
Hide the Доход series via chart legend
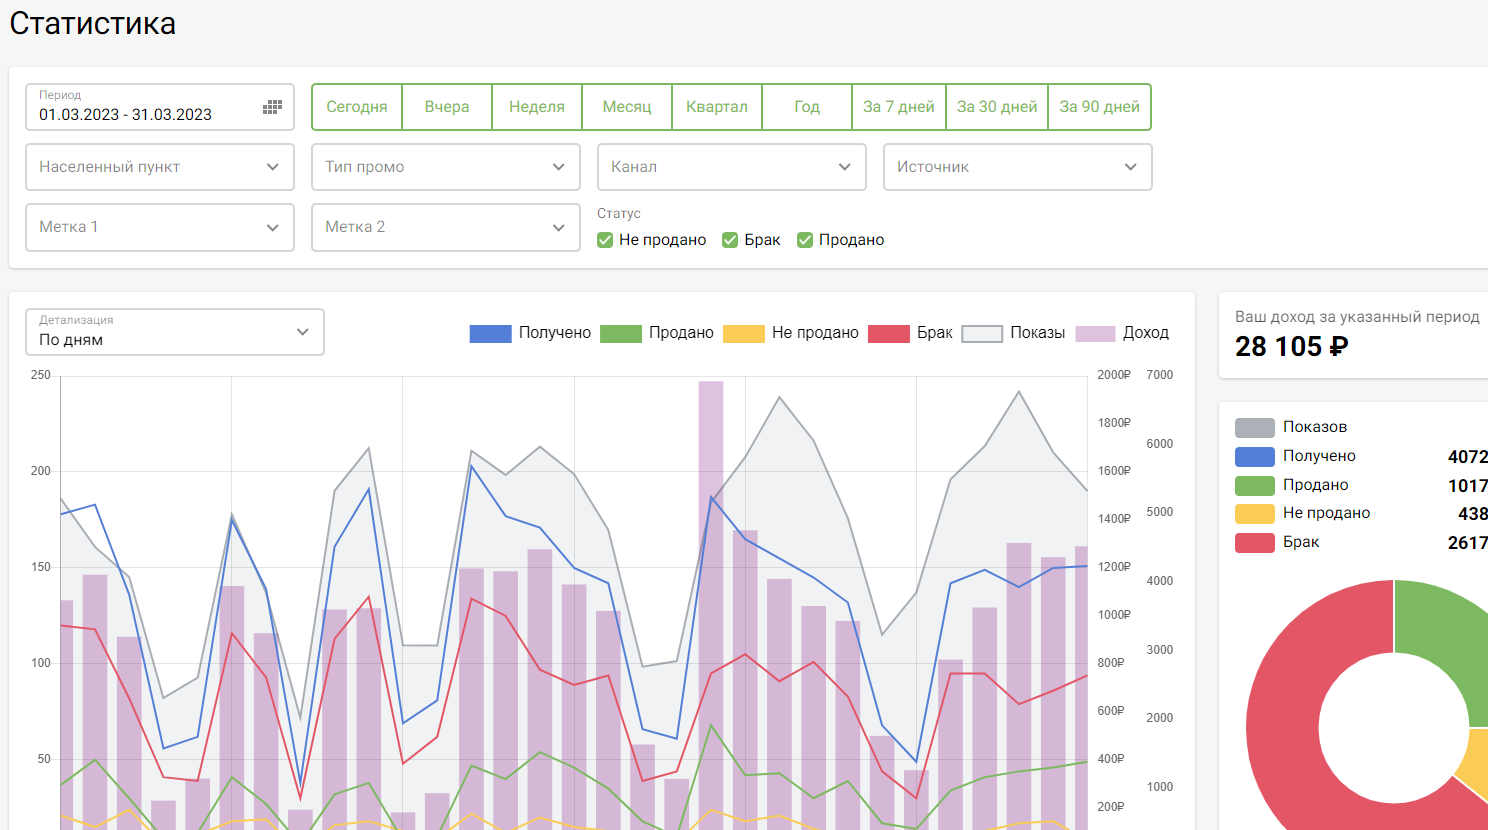tap(1122, 333)
